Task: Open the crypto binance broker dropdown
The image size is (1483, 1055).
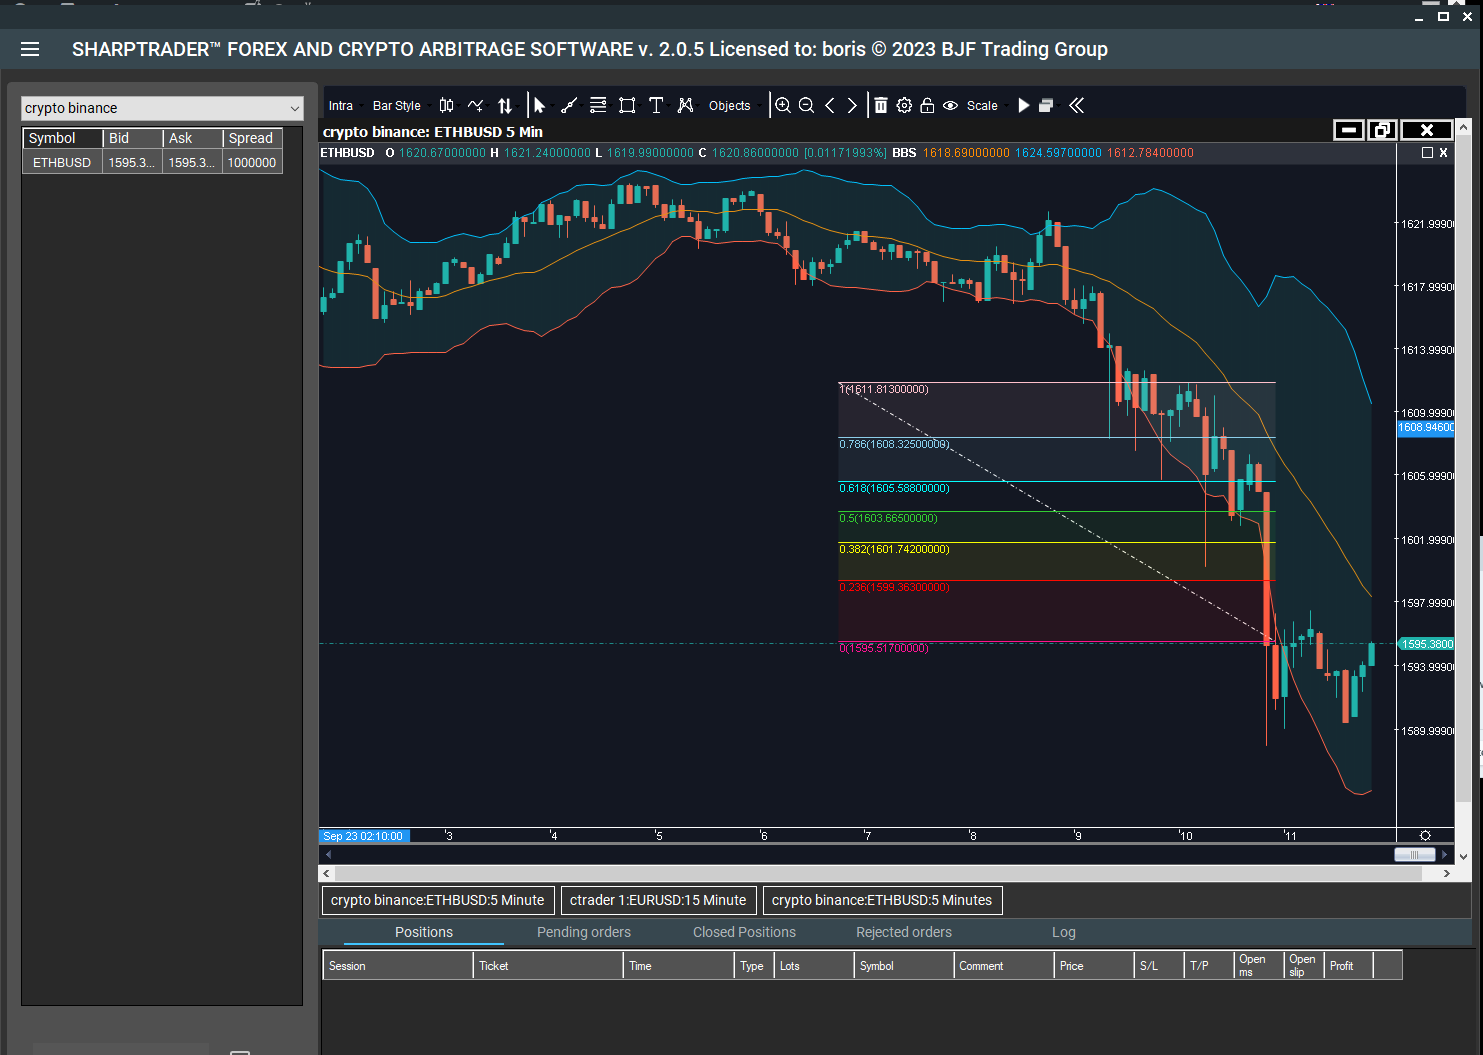Action: pyautogui.click(x=162, y=108)
